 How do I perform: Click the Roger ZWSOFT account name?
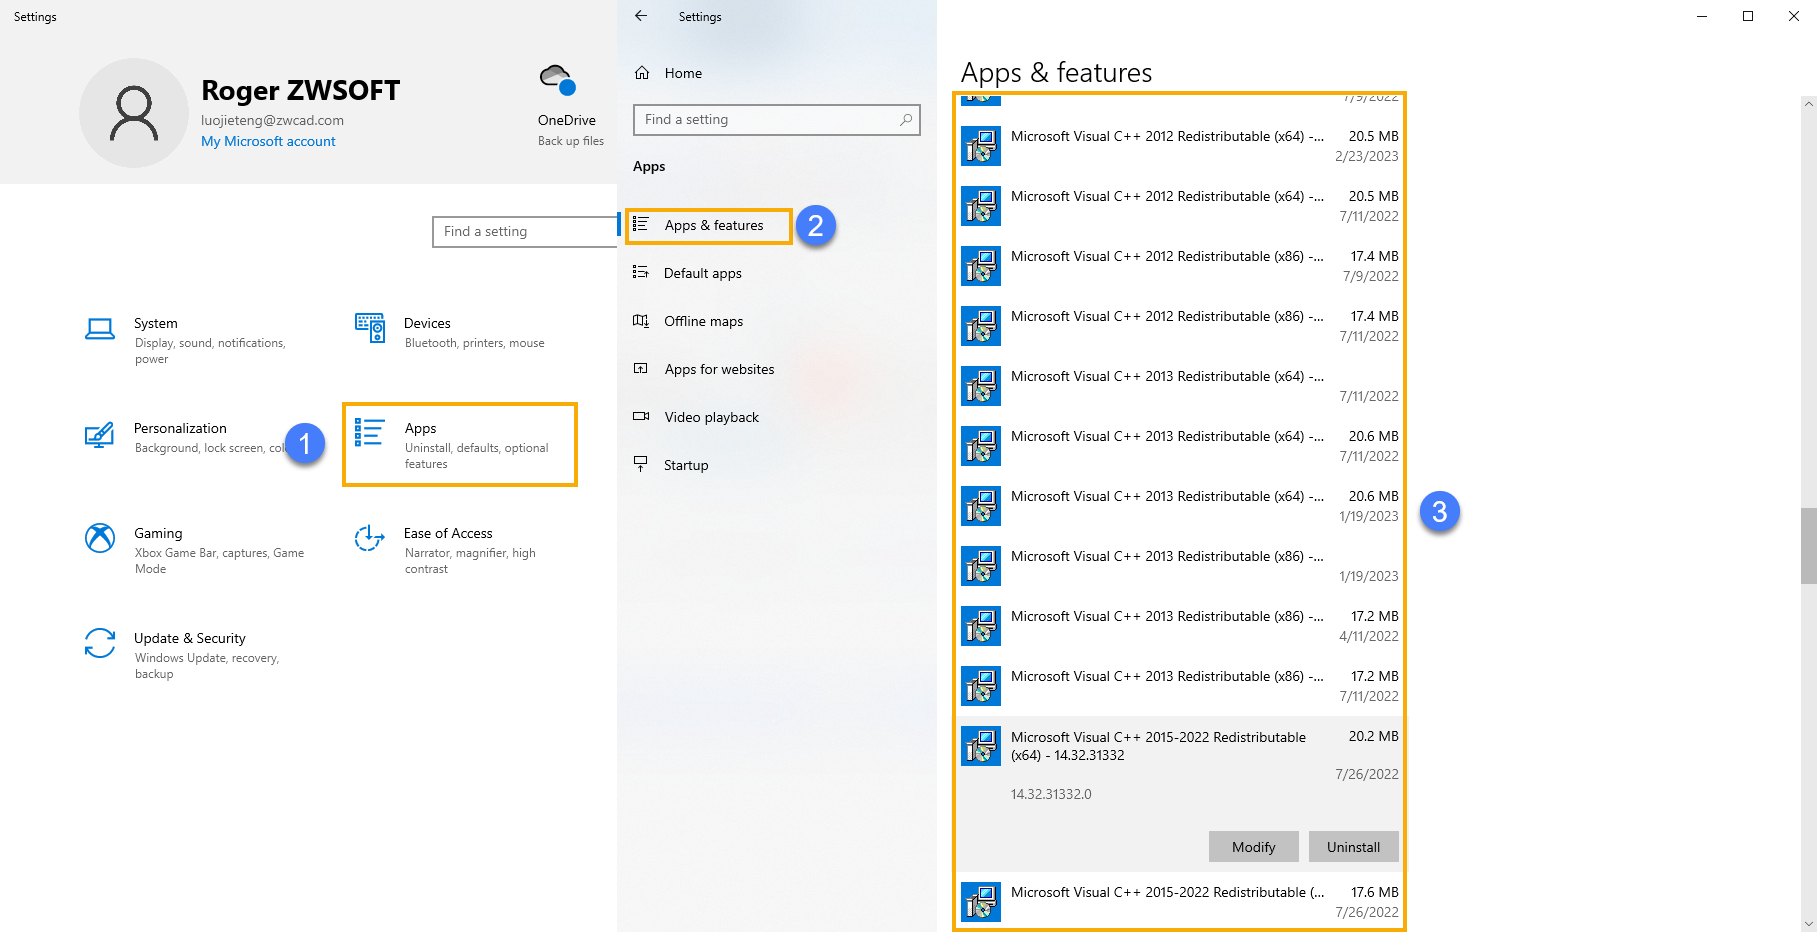(300, 90)
